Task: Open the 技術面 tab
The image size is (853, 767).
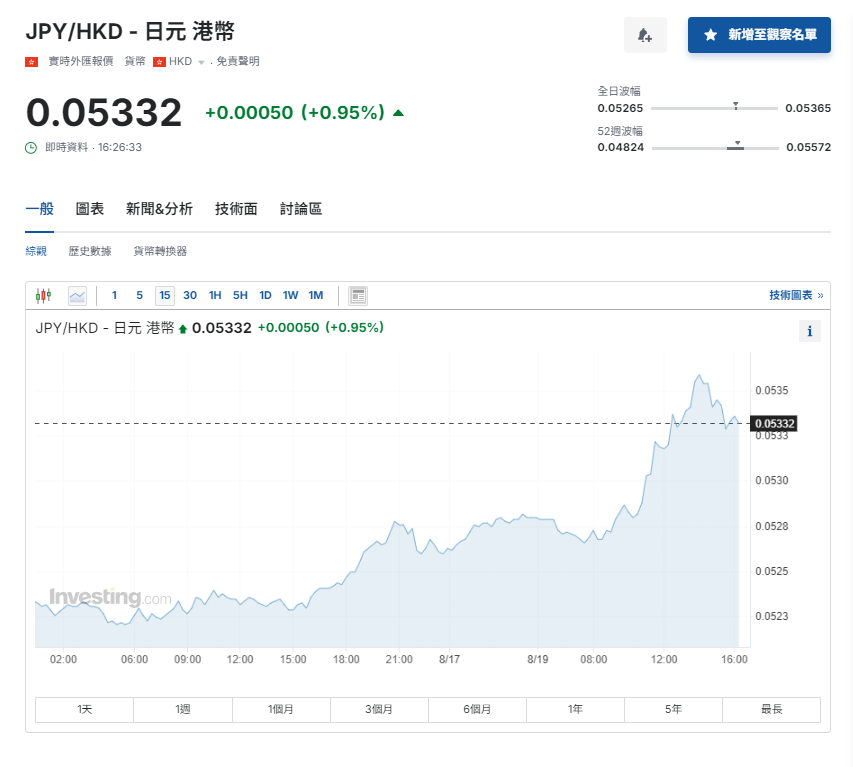Action: 236,209
